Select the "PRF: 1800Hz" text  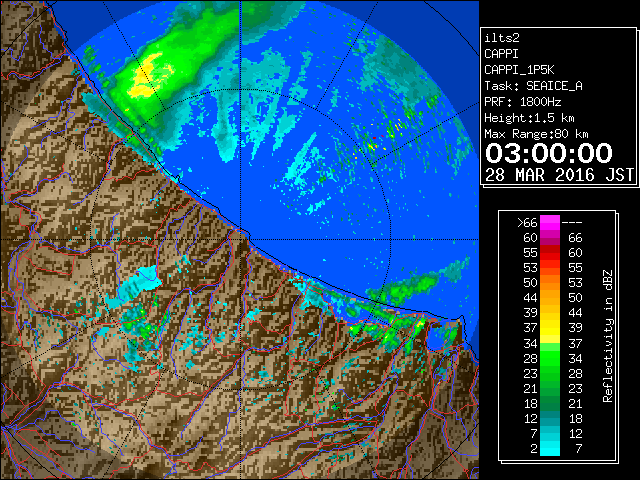(x=522, y=102)
